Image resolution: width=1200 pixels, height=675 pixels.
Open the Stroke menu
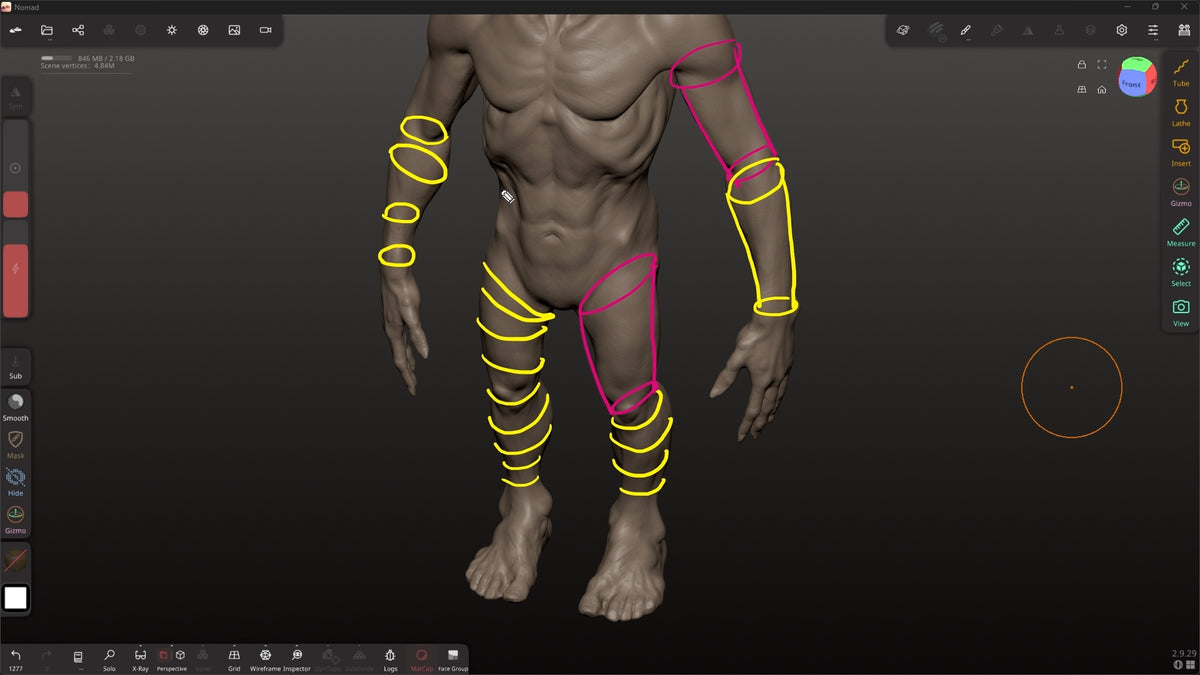pos(966,30)
